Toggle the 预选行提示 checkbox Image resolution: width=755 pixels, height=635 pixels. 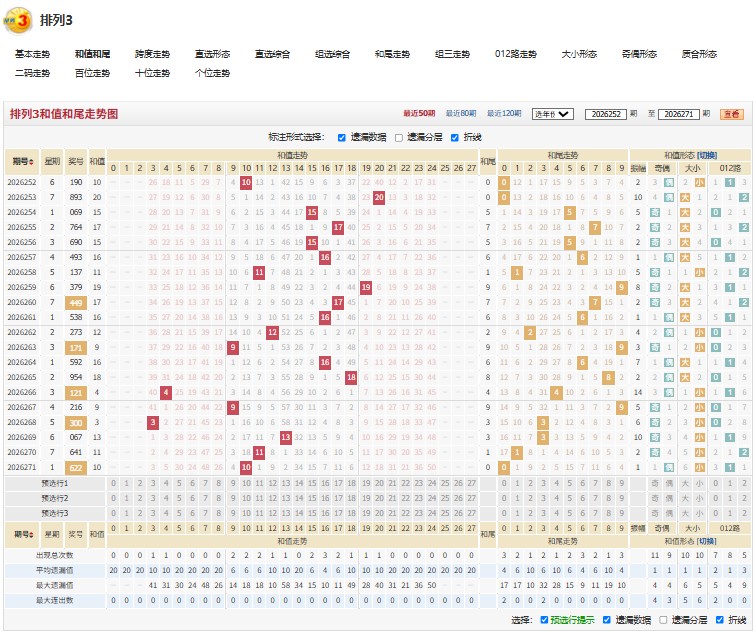click(x=544, y=620)
